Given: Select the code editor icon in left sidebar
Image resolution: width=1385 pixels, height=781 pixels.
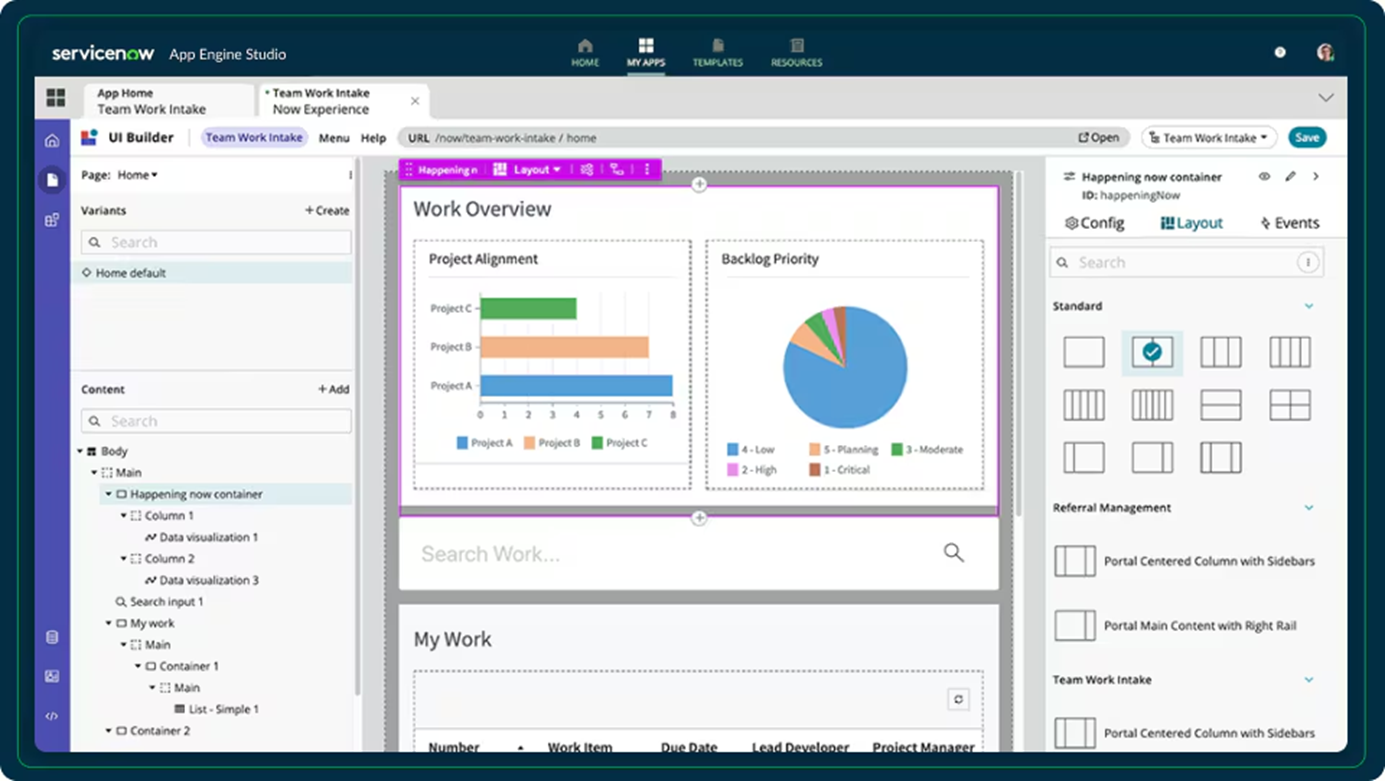Looking at the screenshot, I should [x=52, y=716].
